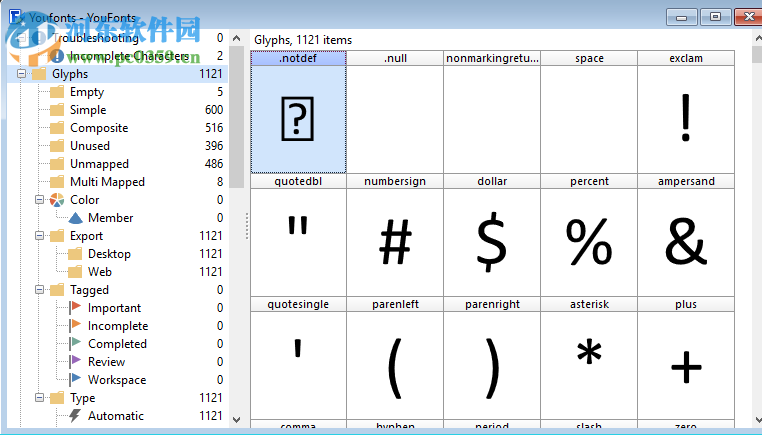Click the Unused count 396

pyautogui.click(x=214, y=146)
